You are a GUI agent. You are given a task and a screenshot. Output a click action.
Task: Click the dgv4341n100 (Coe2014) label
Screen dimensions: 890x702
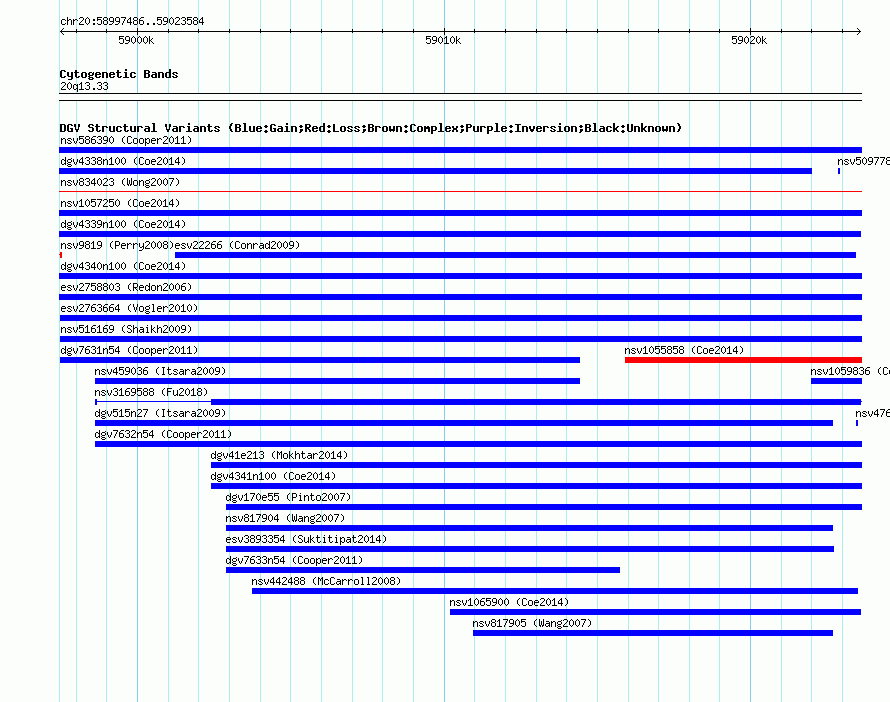(x=273, y=476)
